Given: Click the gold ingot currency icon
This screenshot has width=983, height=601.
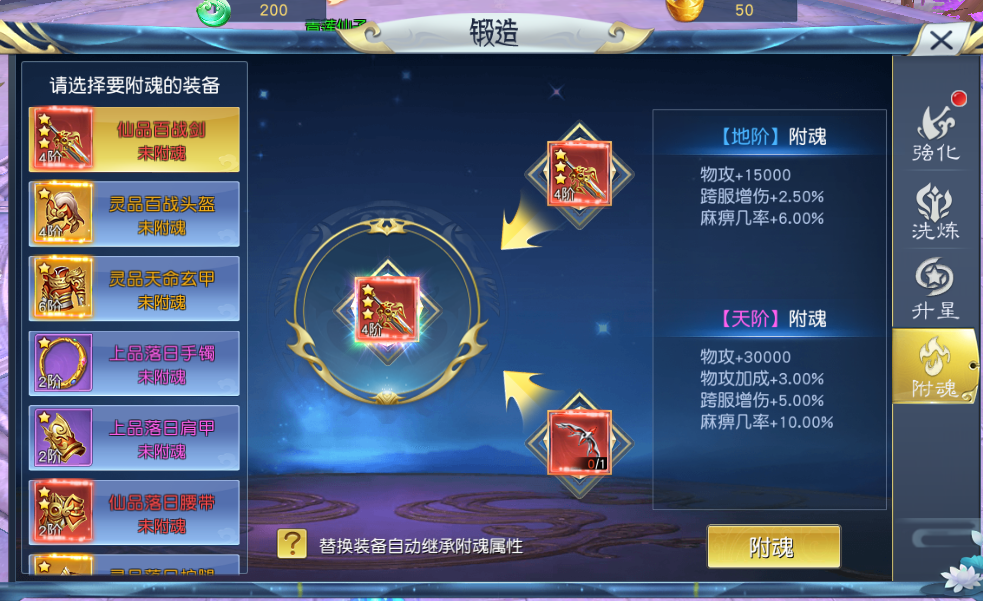Looking at the screenshot, I should (x=684, y=9).
